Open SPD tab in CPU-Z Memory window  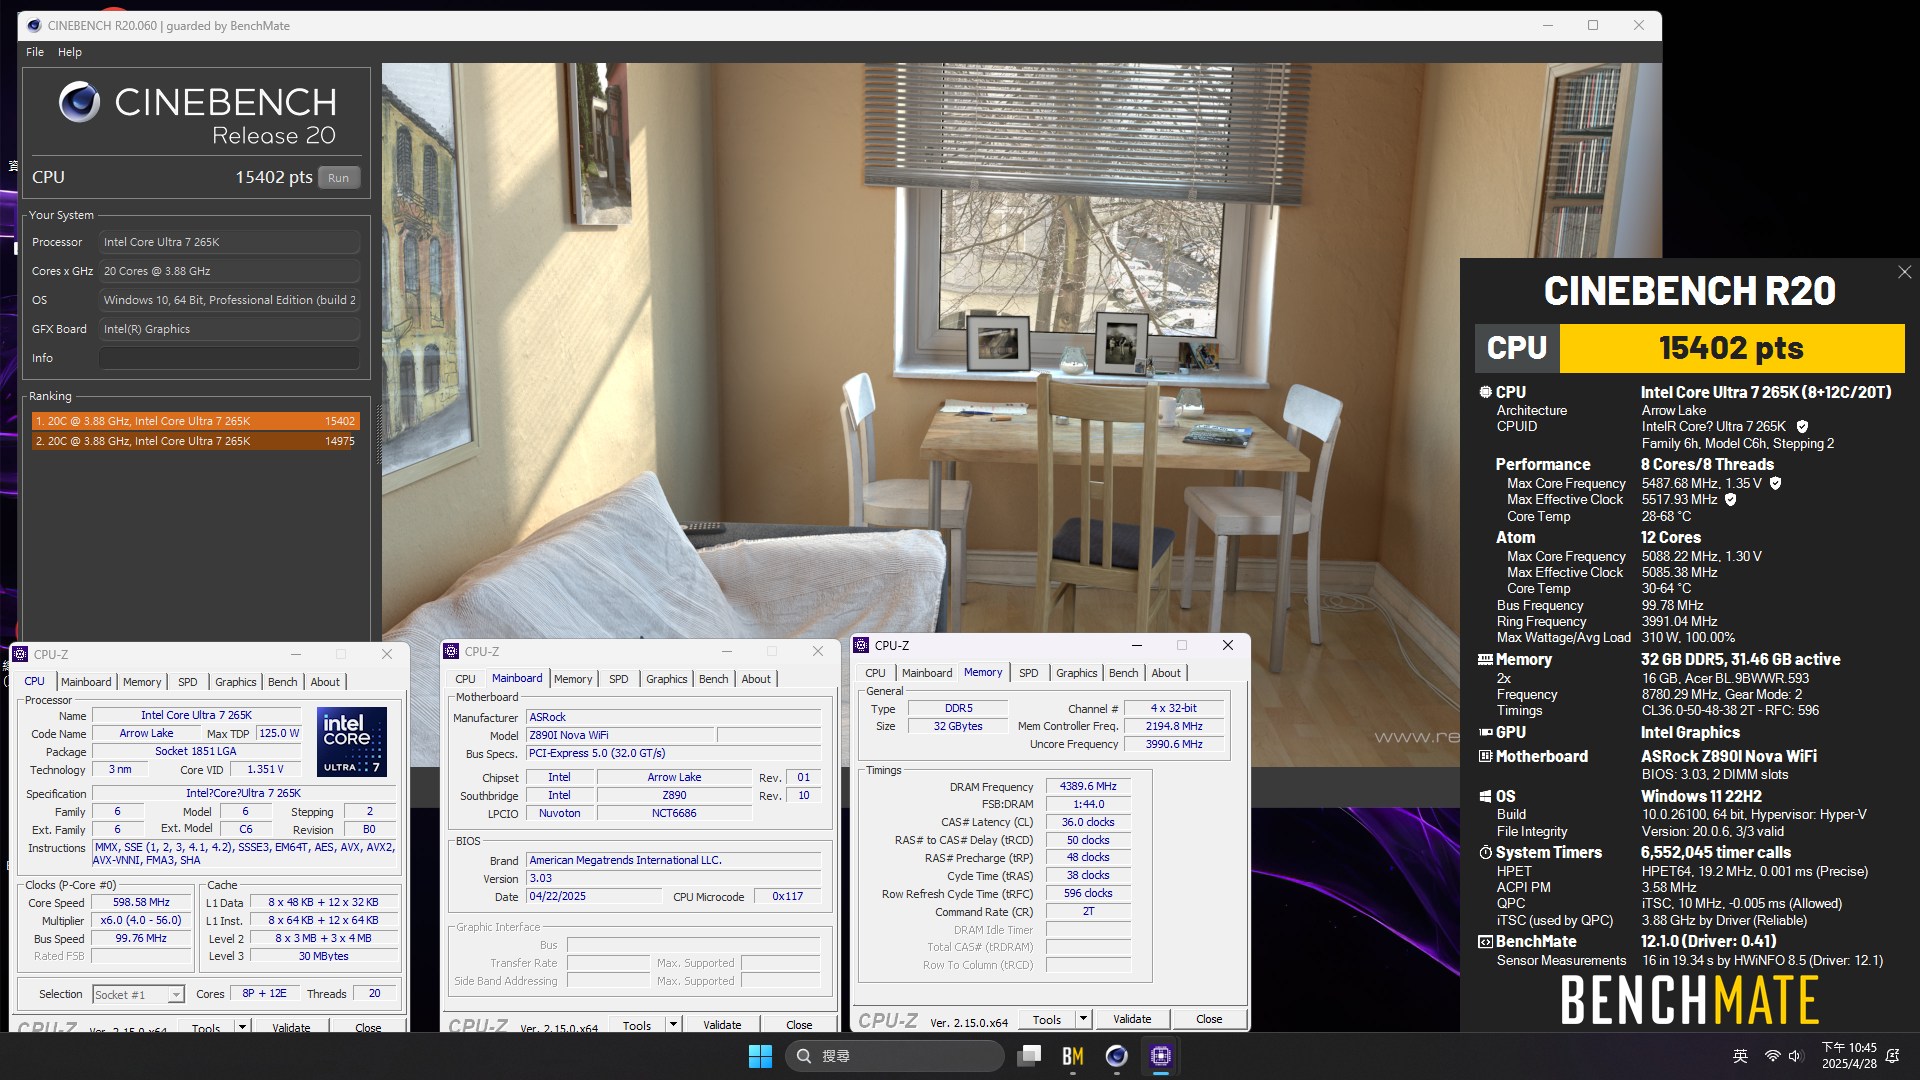pyautogui.click(x=1029, y=673)
